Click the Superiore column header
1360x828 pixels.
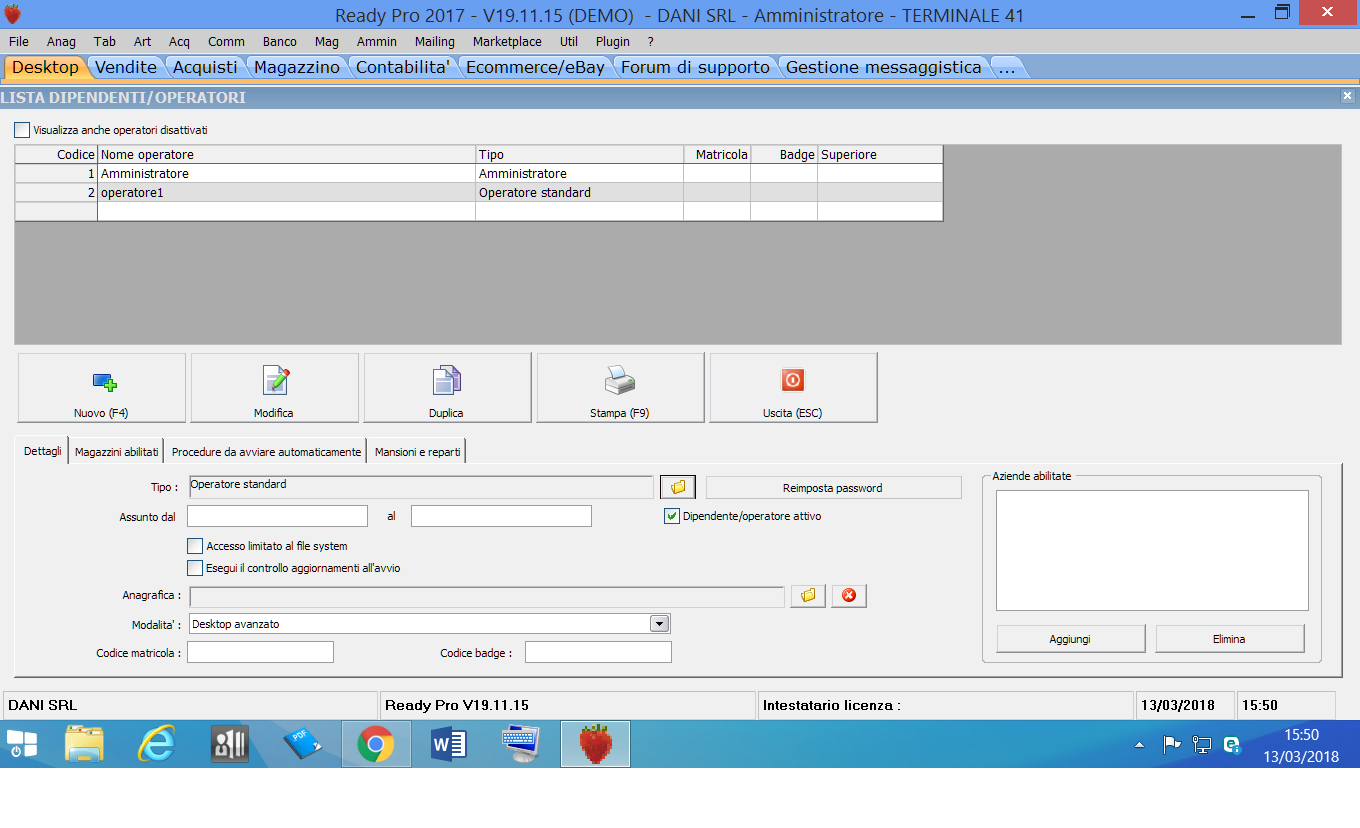(x=880, y=155)
